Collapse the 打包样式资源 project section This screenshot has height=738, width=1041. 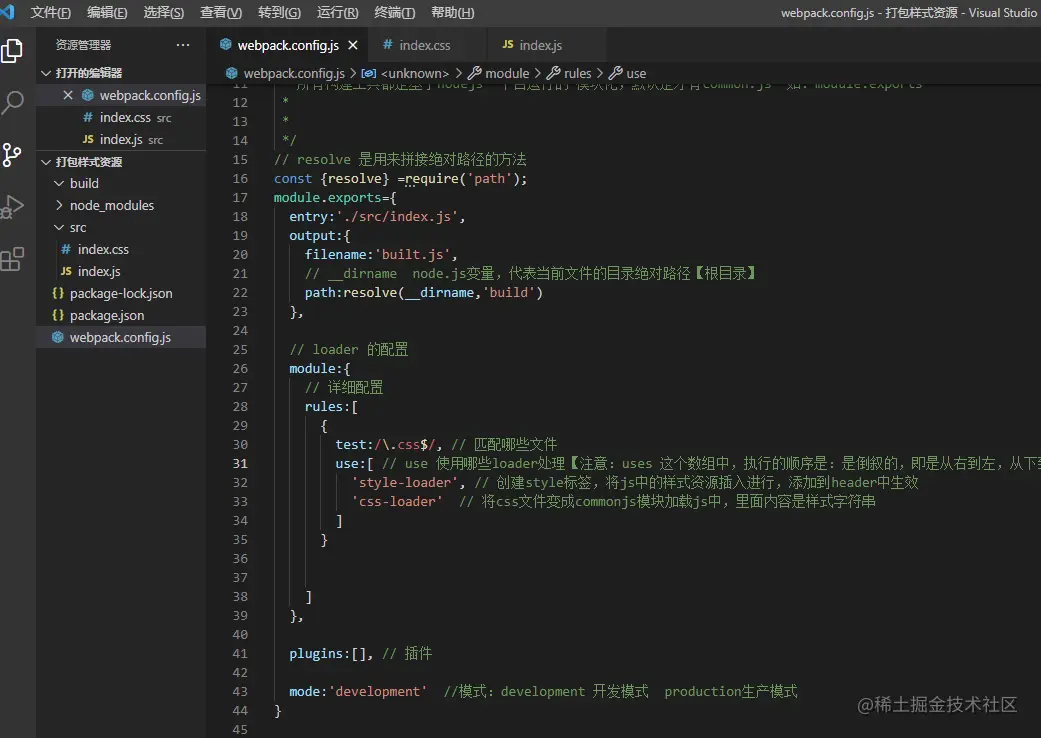coord(121,162)
